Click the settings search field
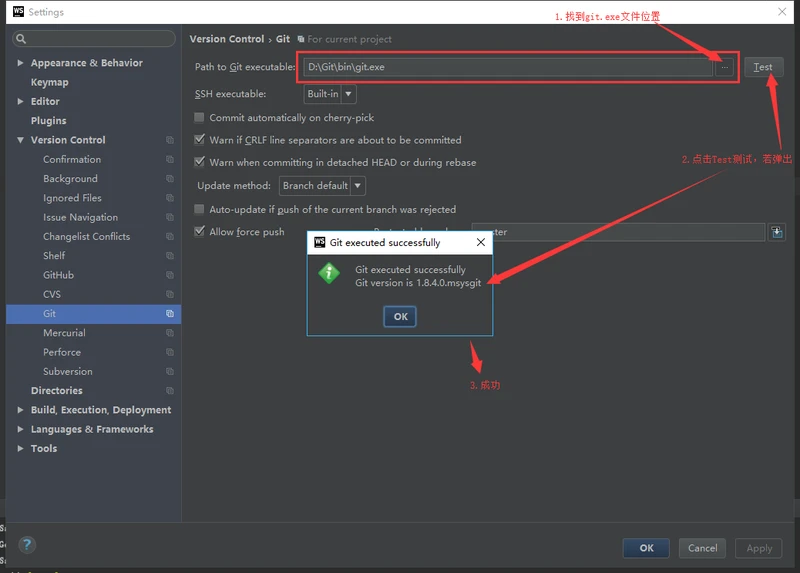 click(94, 39)
